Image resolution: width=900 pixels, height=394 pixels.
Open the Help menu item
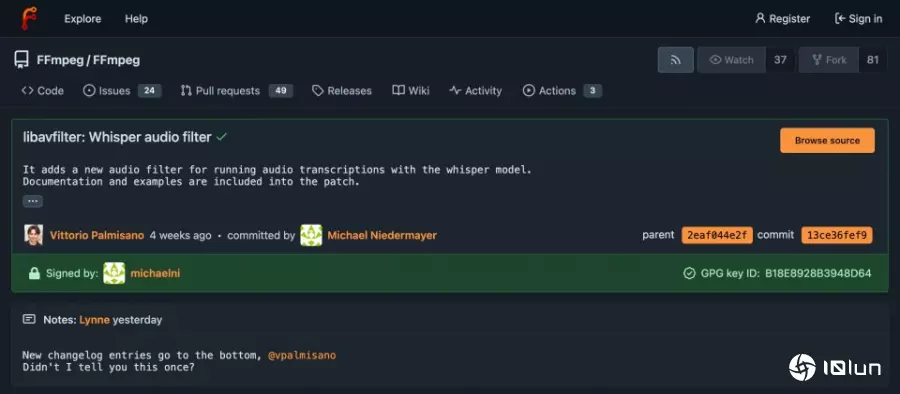pyautogui.click(x=136, y=19)
